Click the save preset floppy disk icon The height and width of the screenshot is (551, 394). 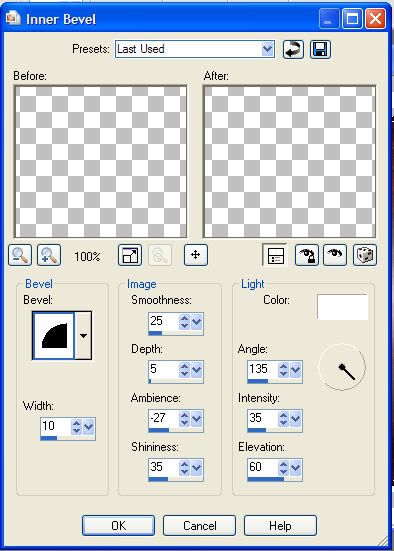tap(320, 49)
